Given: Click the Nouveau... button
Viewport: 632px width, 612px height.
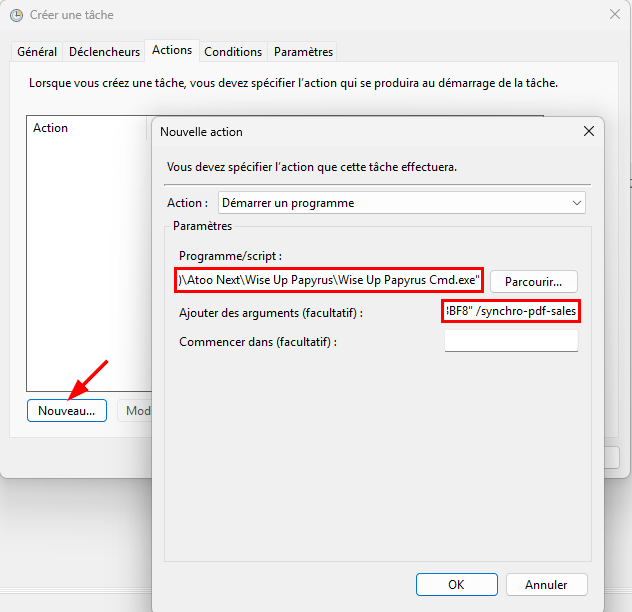Looking at the screenshot, I should click(66, 410).
